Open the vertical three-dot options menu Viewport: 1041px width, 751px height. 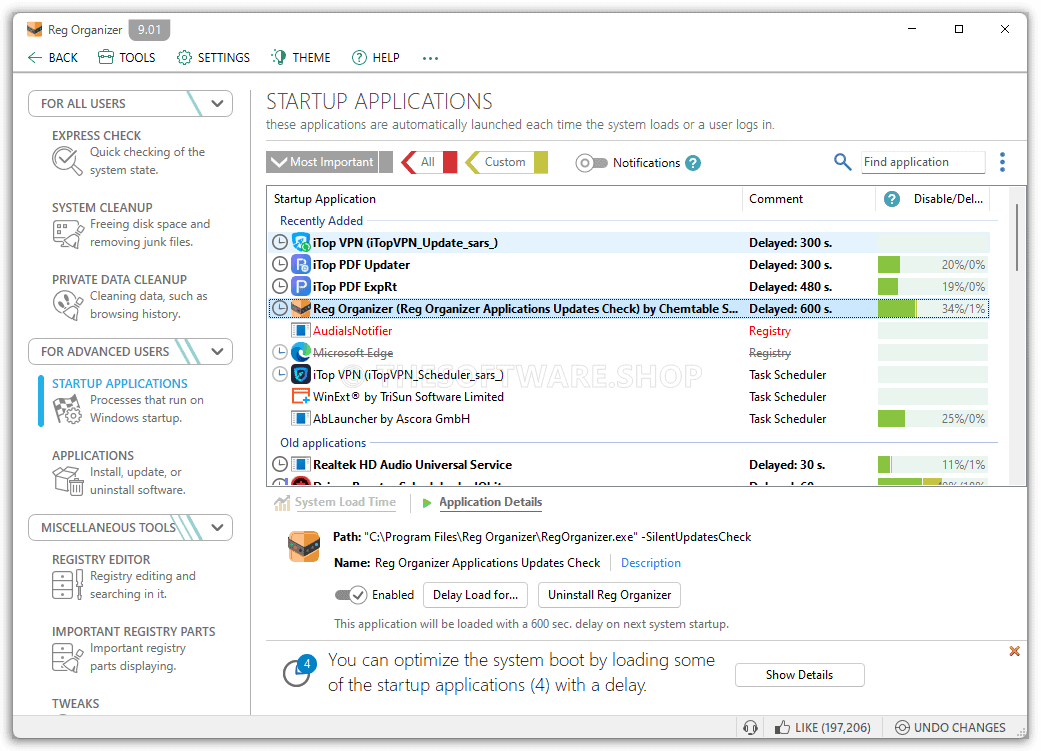pyautogui.click(x=1002, y=162)
